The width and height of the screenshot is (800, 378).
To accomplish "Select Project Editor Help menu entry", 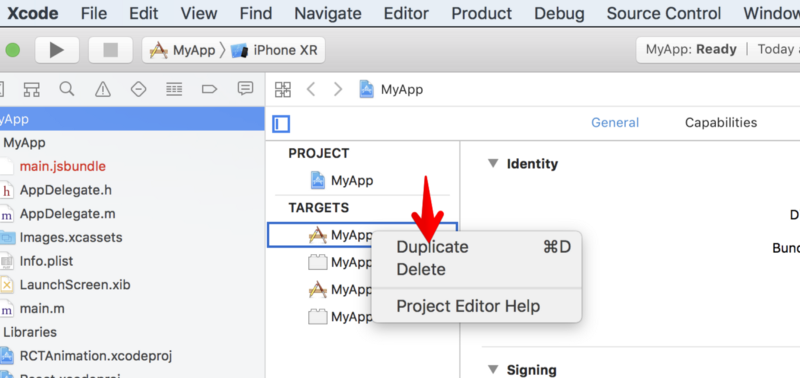I will pos(468,306).
